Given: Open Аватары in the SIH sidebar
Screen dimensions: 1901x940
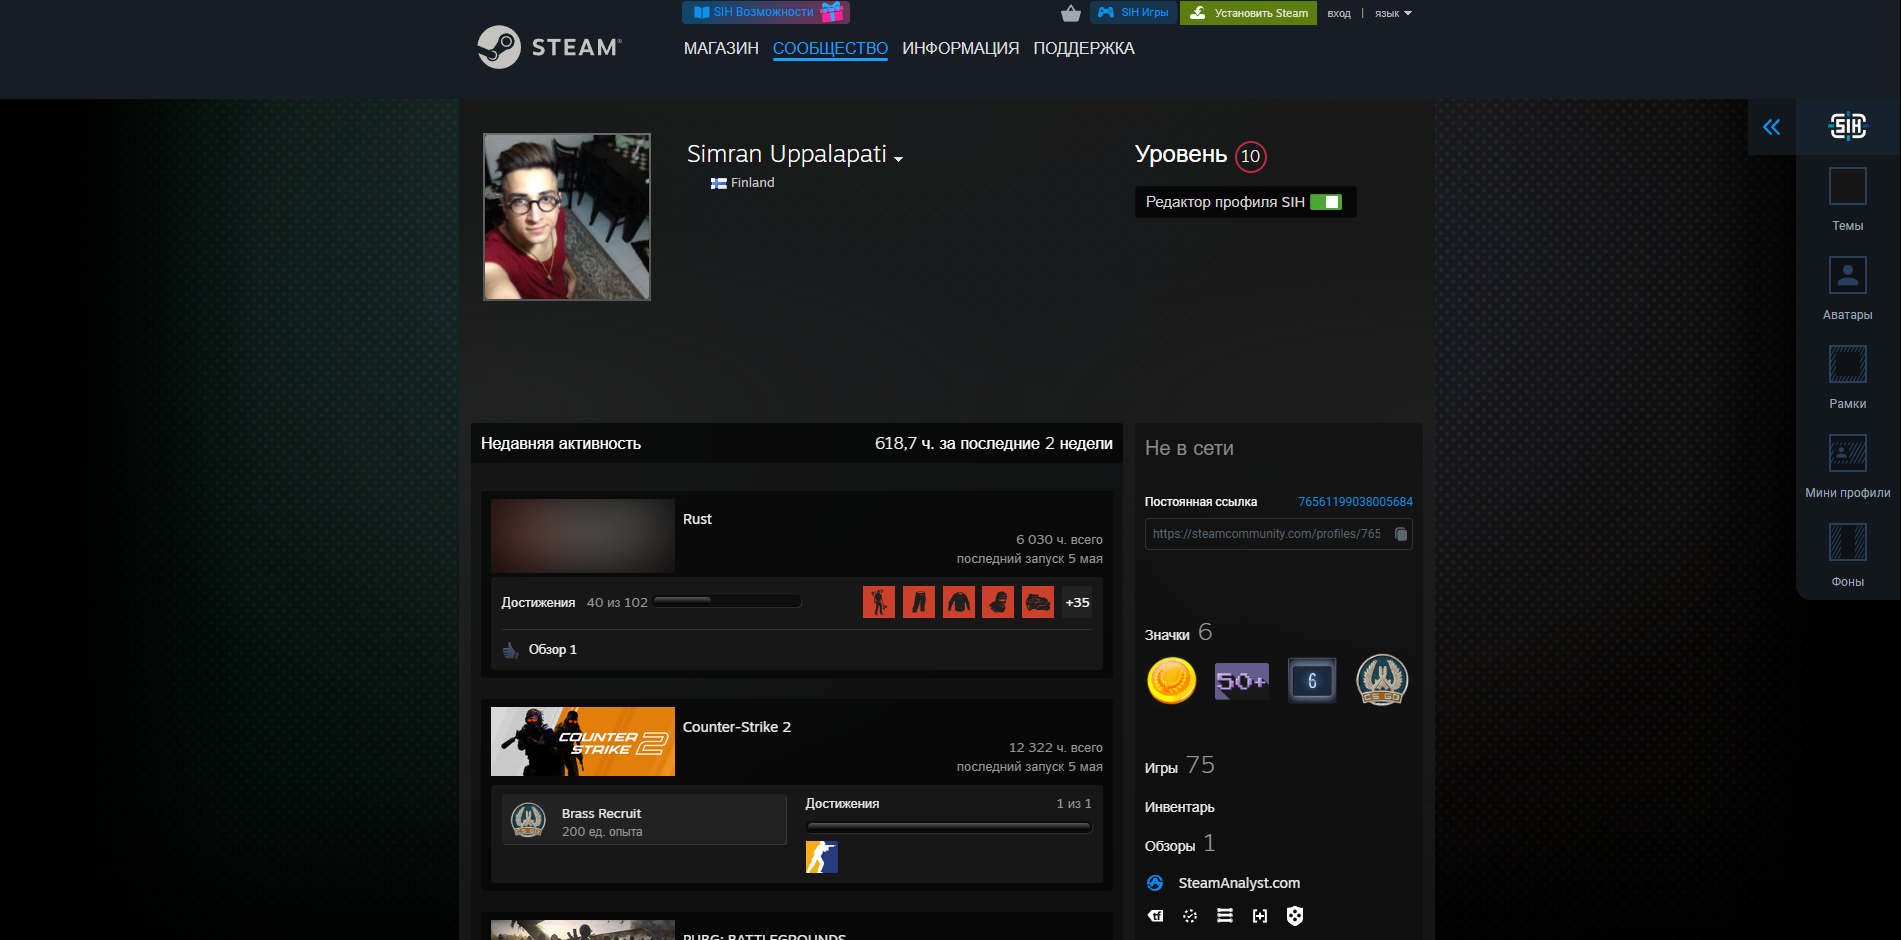Looking at the screenshot, I should click(1847, 289).
